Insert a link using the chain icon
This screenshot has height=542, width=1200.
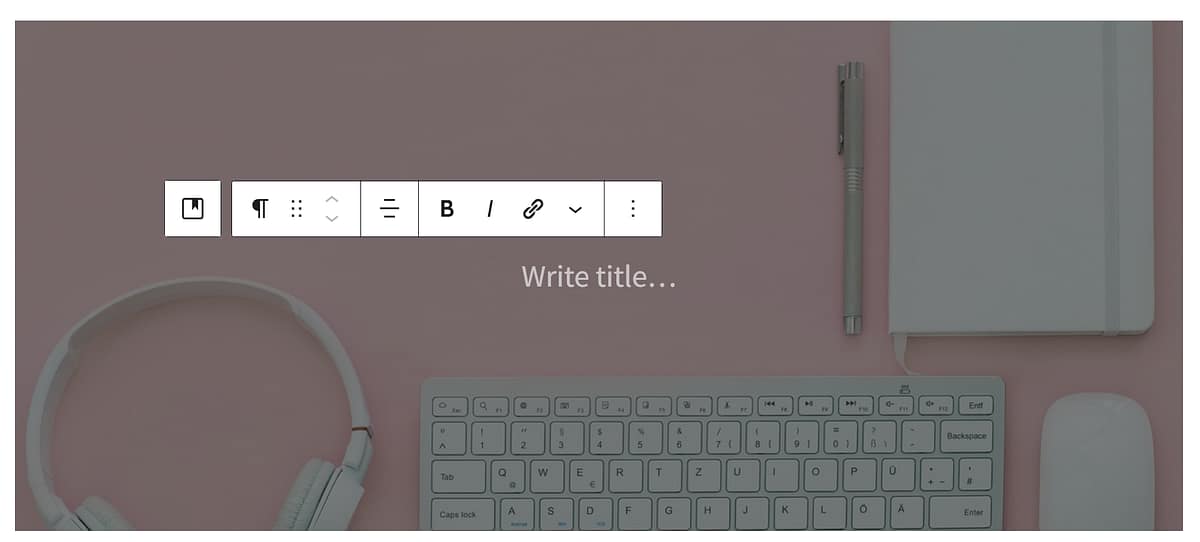[x=533, y=208]
